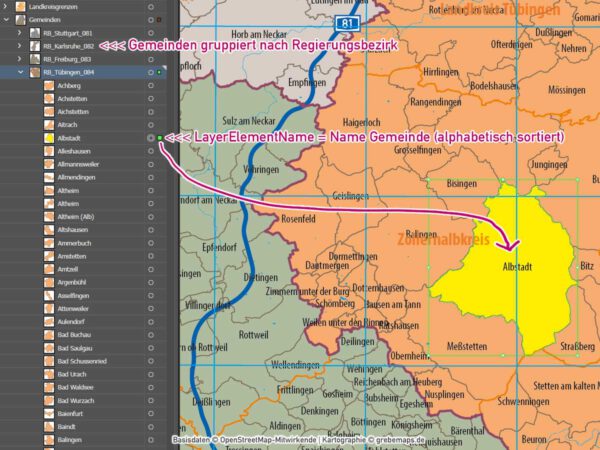Click the Aitrach element thumbnail
The width and height of the screenshot is (600, 450).
point(49,125)
